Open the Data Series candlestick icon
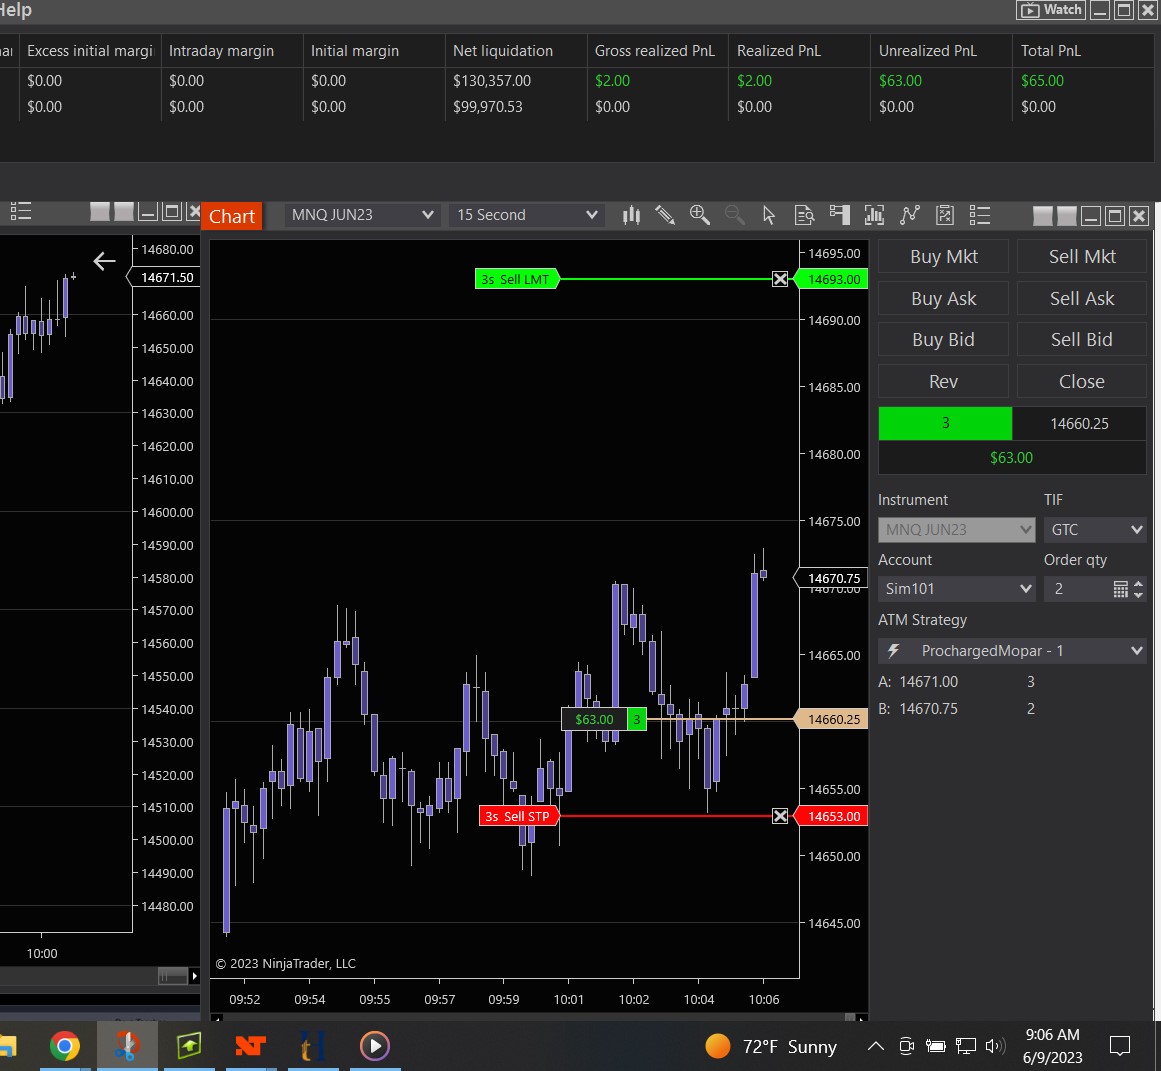The height and width of the screenshot is (1071, 1161). [x=631, y=215]
